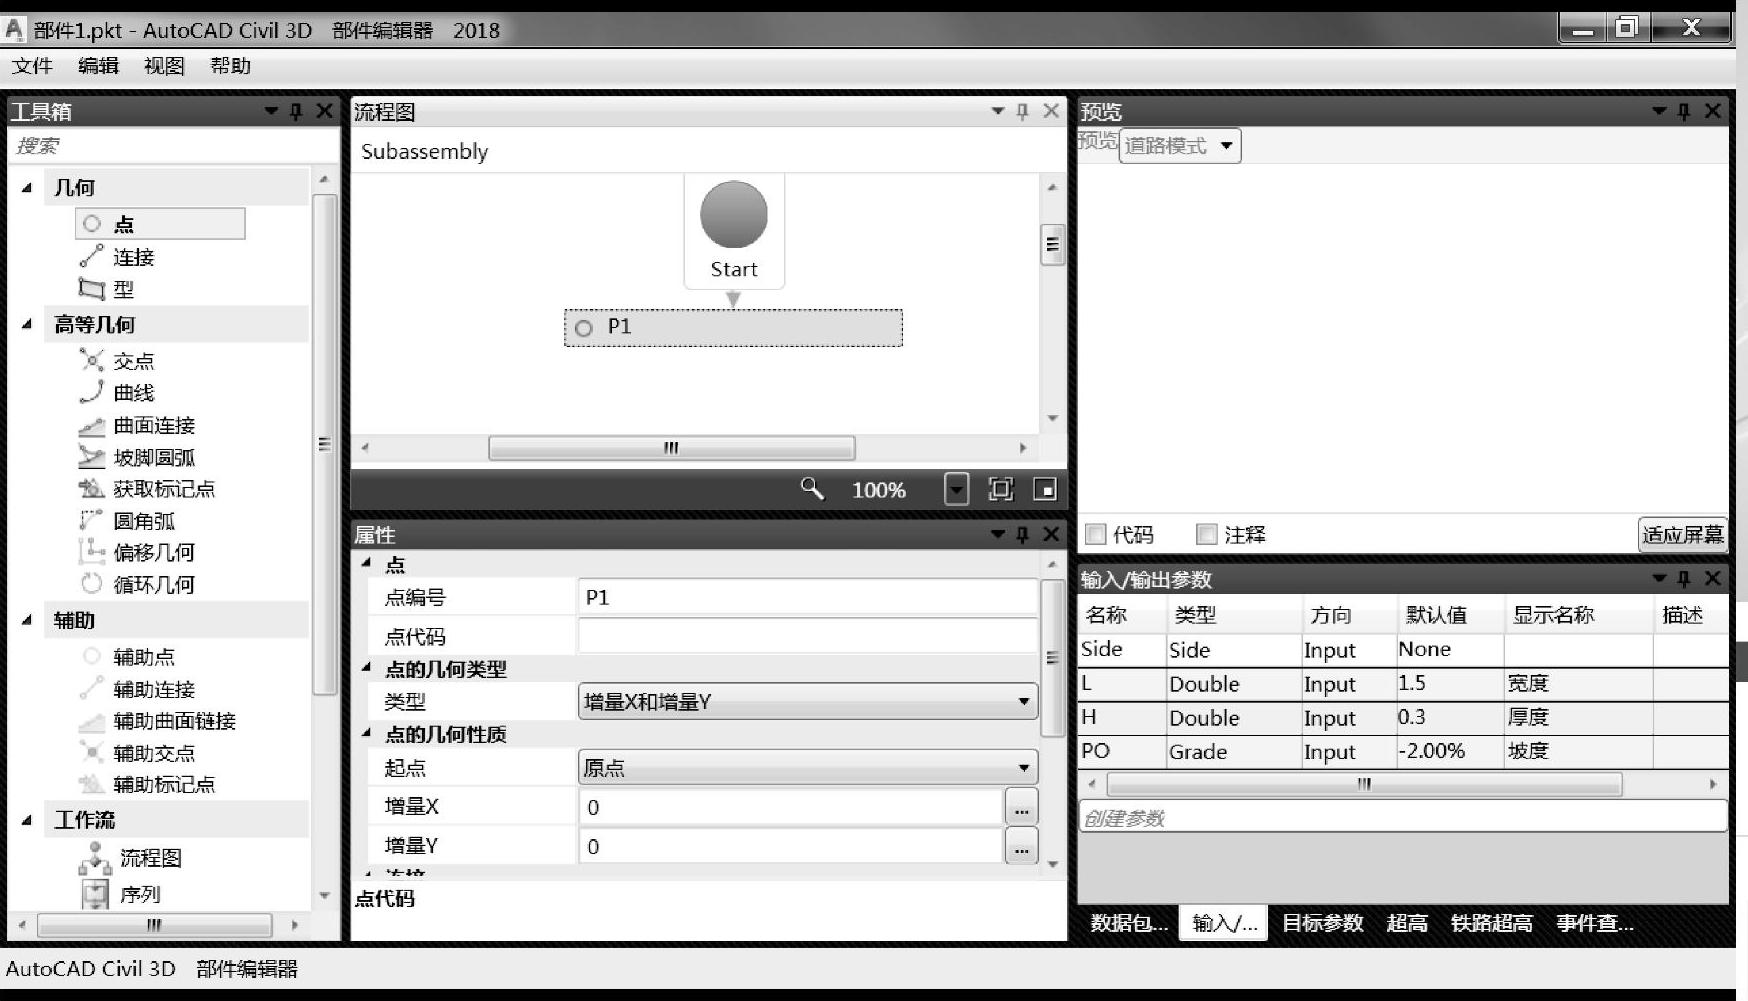Collapse the 高等几何 toolbox category
This screenshot has width=1748, height=1001.
coord(27,324)
